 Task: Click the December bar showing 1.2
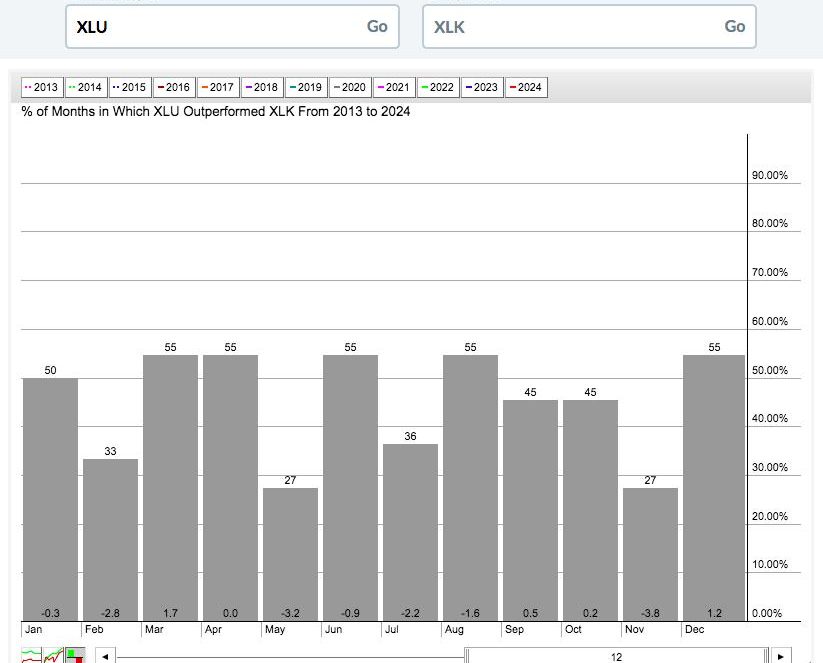714,488
